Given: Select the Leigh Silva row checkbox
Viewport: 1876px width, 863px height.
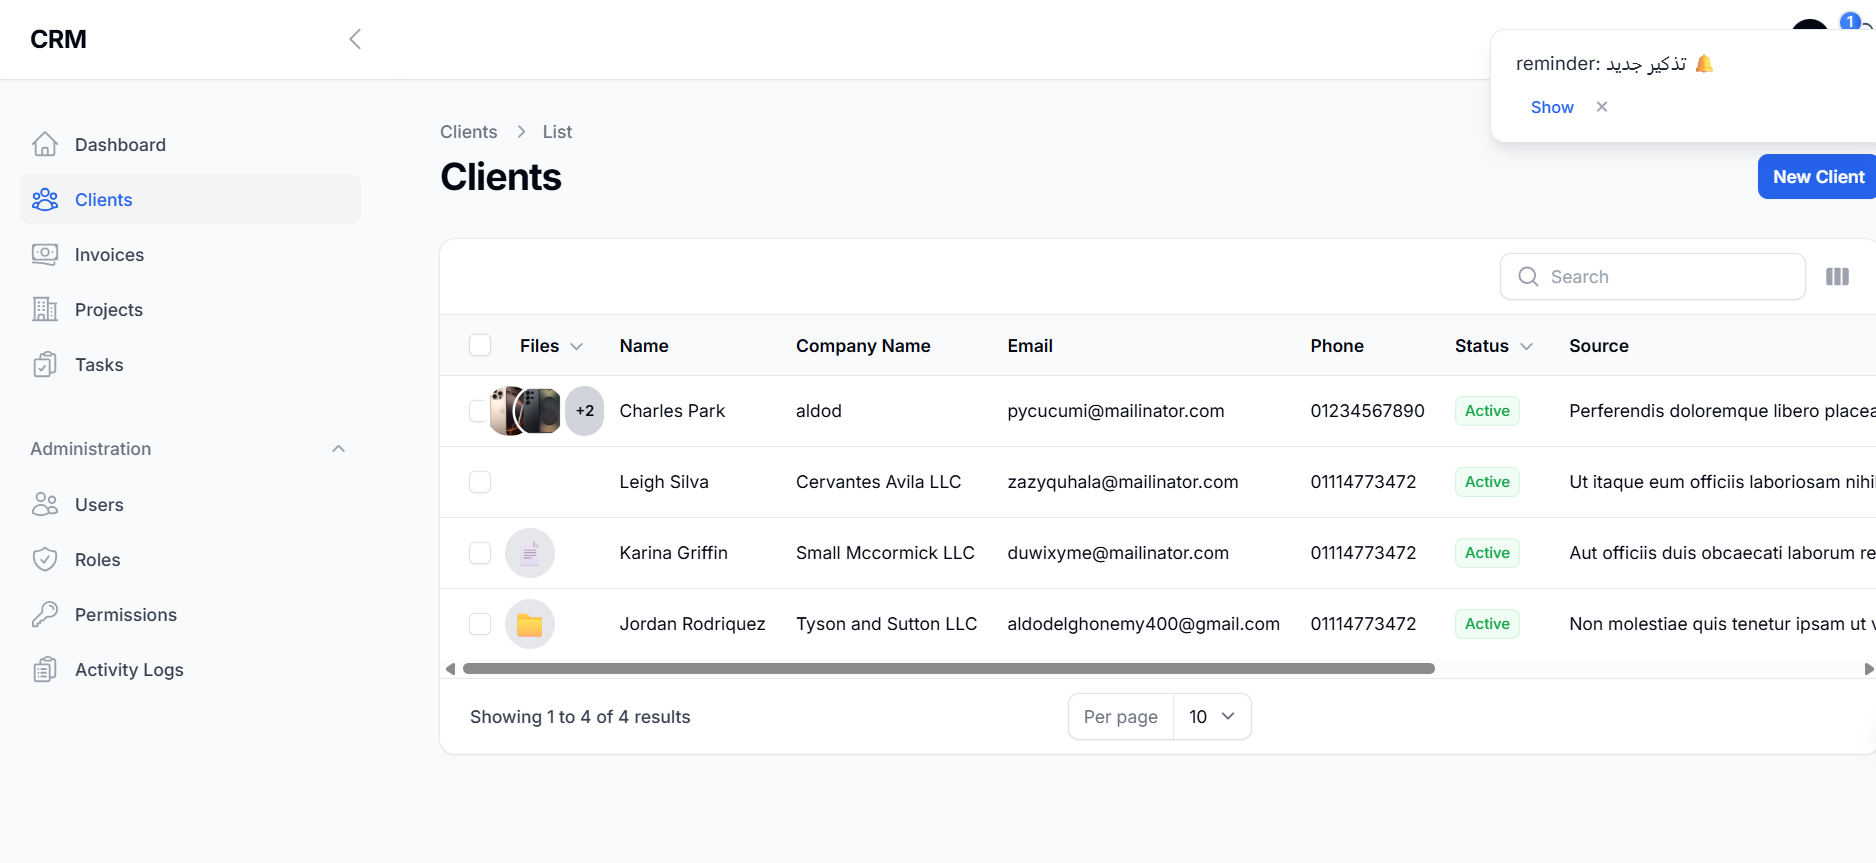Looking at the screenshot, I should point(480,482).
